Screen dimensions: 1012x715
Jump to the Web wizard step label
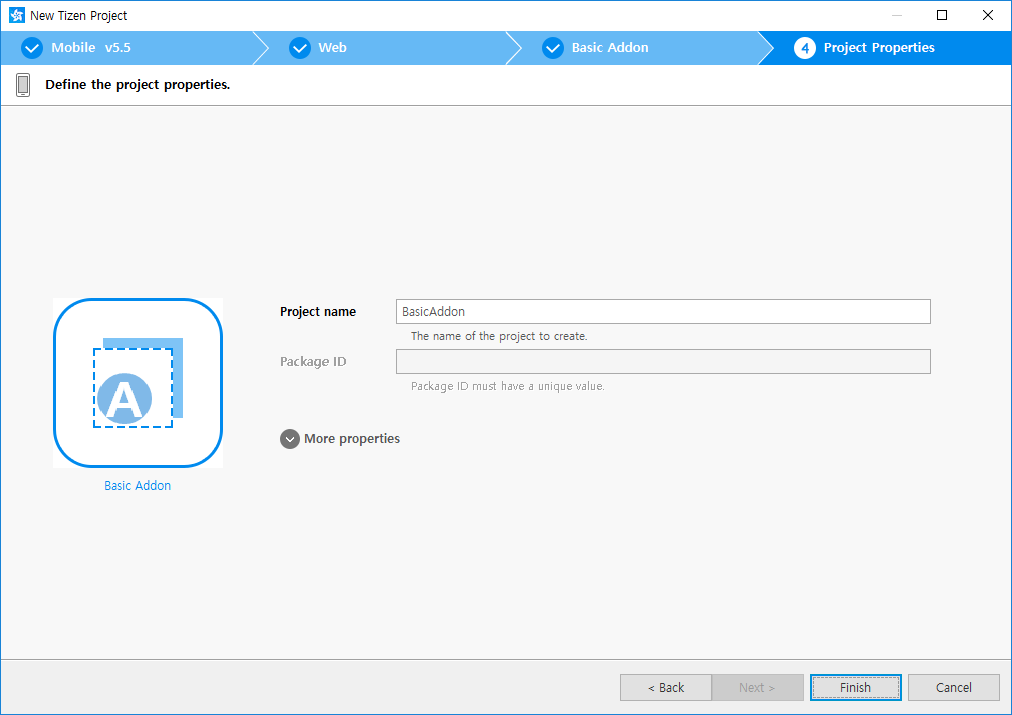(x=332, y=48)
